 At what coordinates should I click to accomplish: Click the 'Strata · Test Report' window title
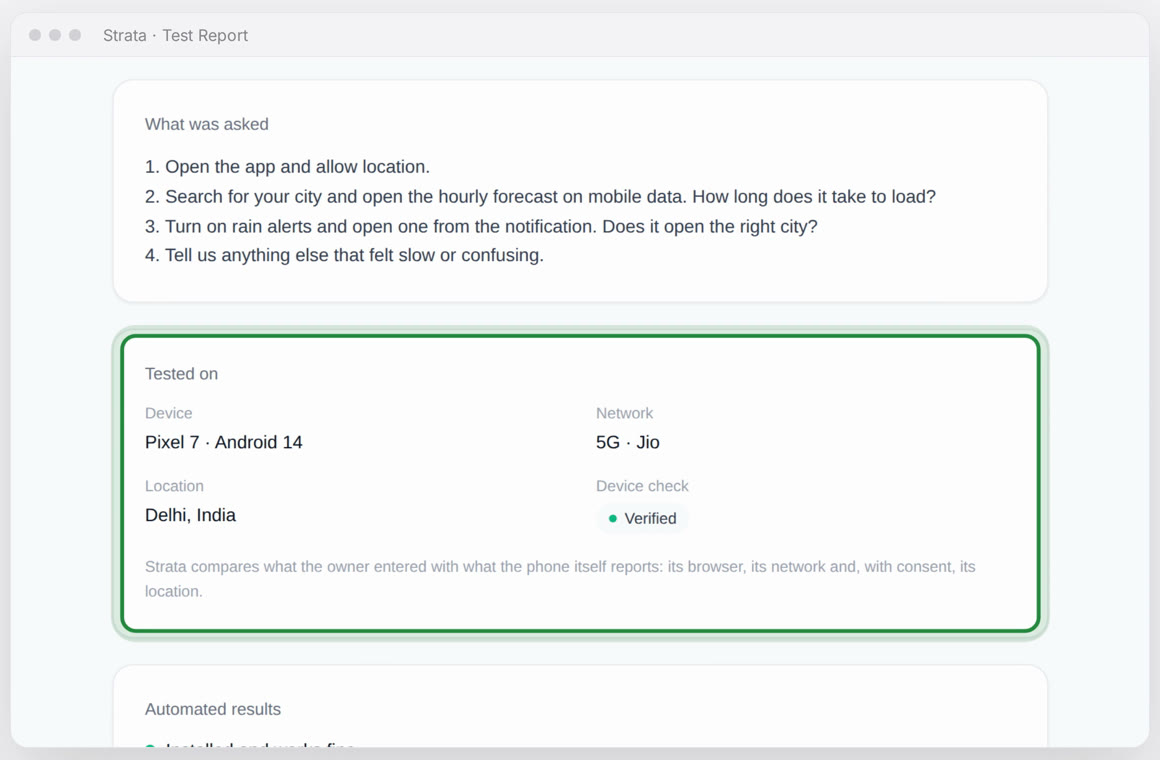click(175, 36)
